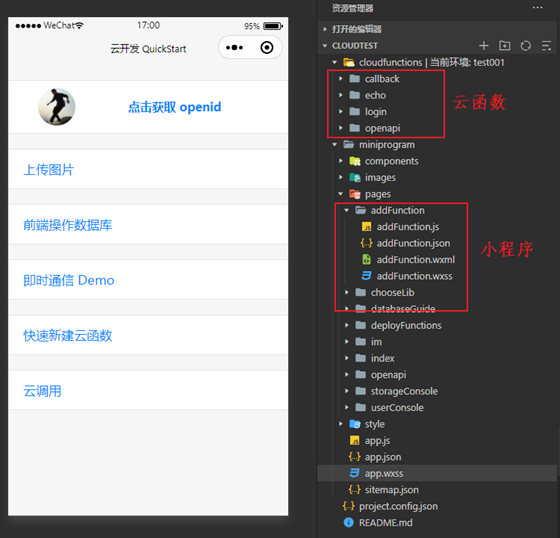Collapse the addFunction folder arrow
This screenshot has height=538, width=560.
(346, 210)
